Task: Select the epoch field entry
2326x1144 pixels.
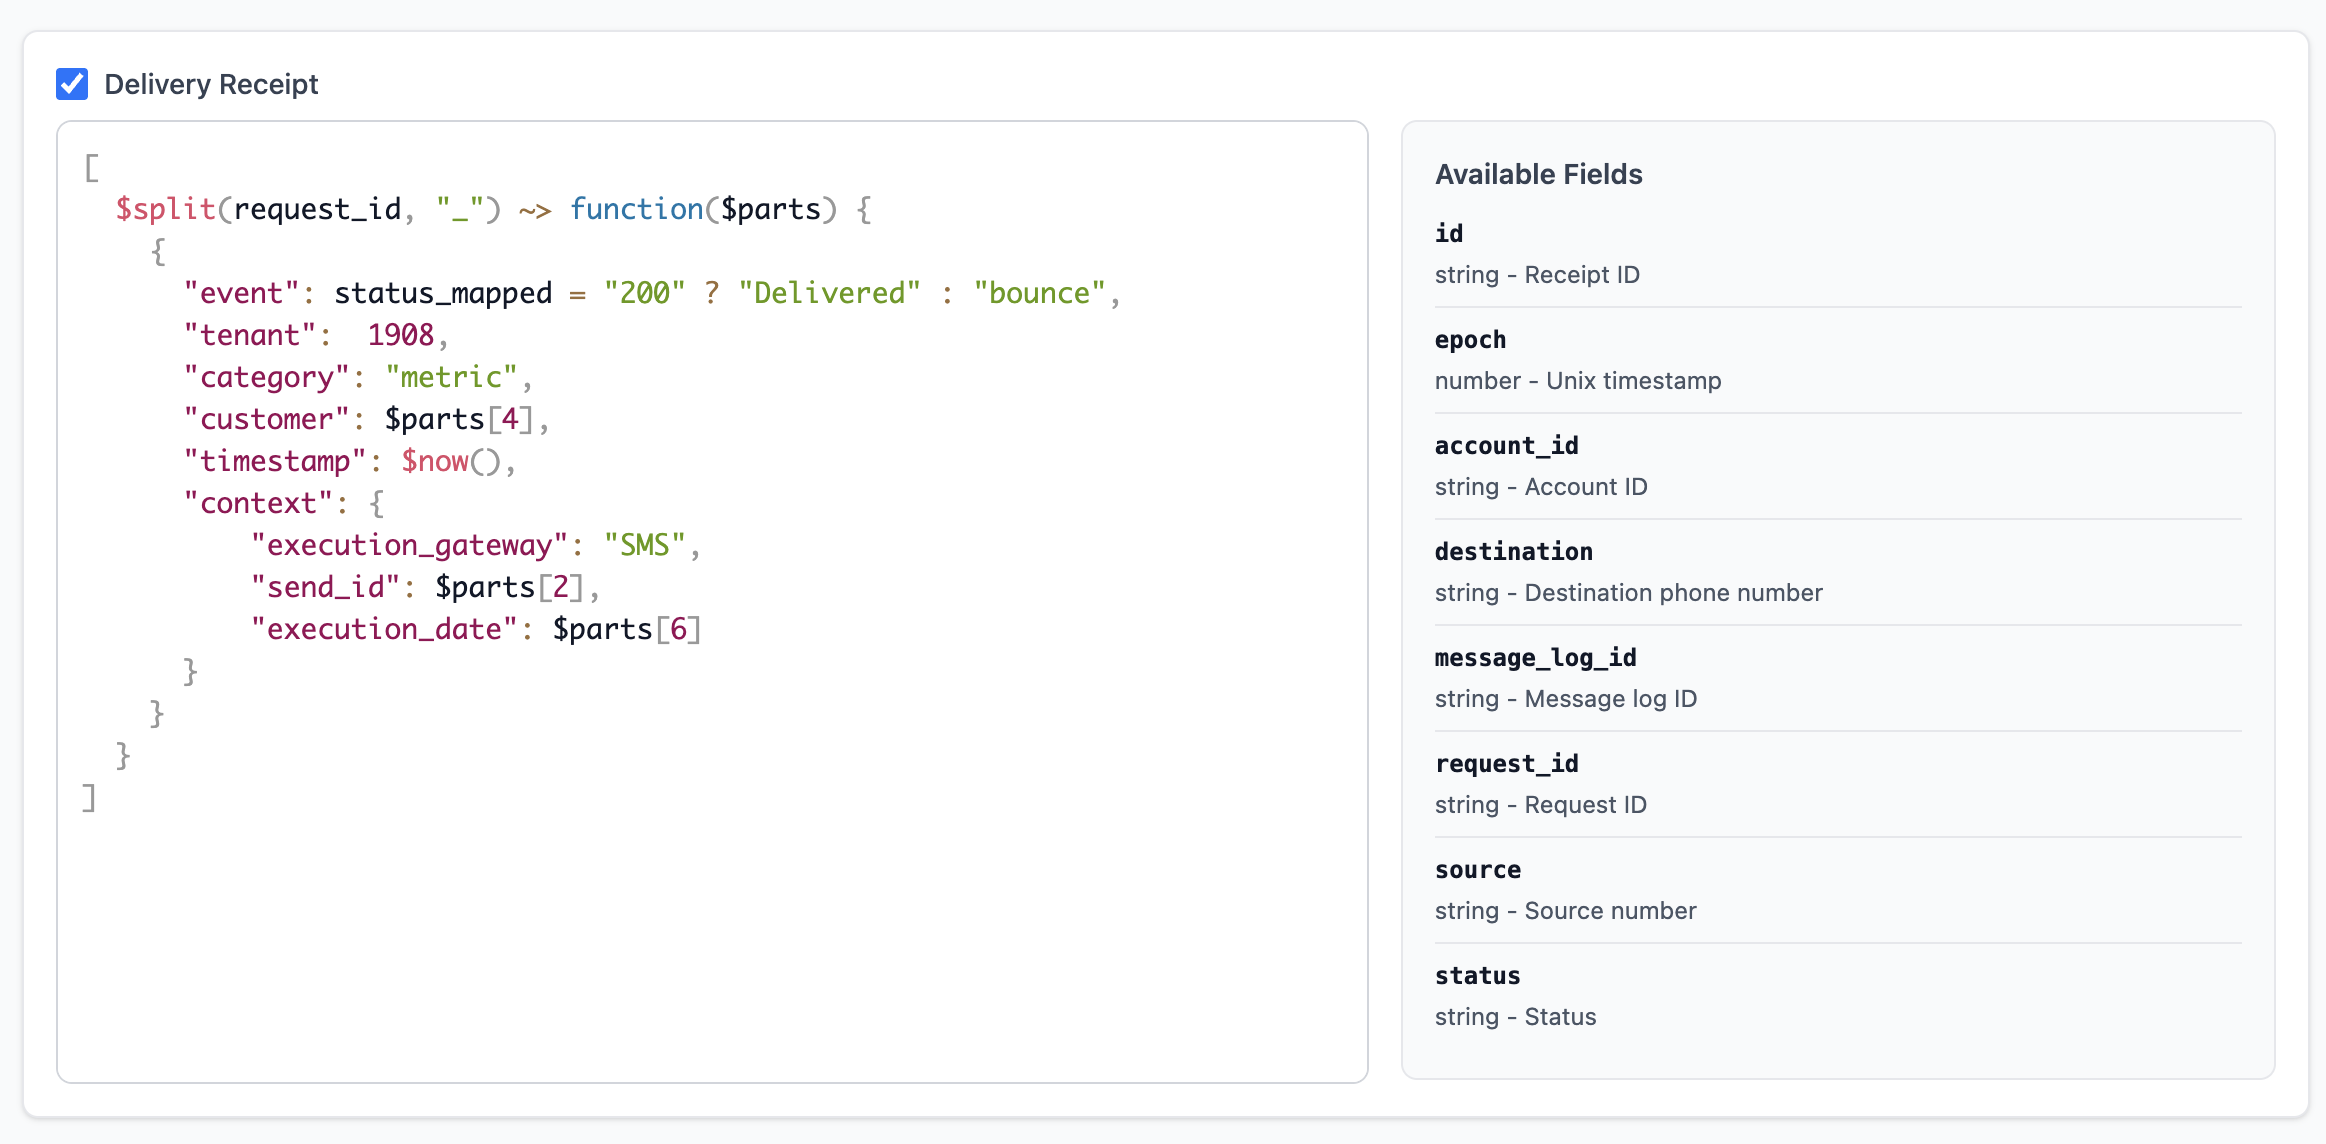Action: (x=1470, y=339)
